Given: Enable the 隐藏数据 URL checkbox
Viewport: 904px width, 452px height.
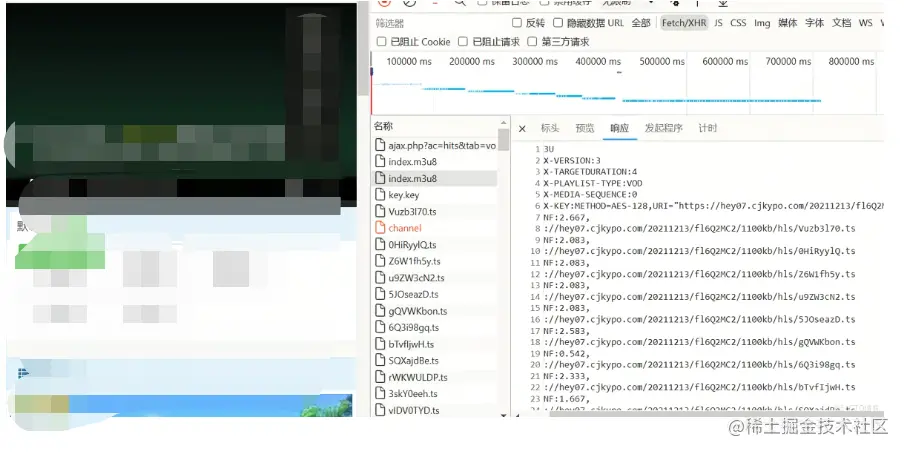Looking at the screenshot, I should tap(558, 23).
